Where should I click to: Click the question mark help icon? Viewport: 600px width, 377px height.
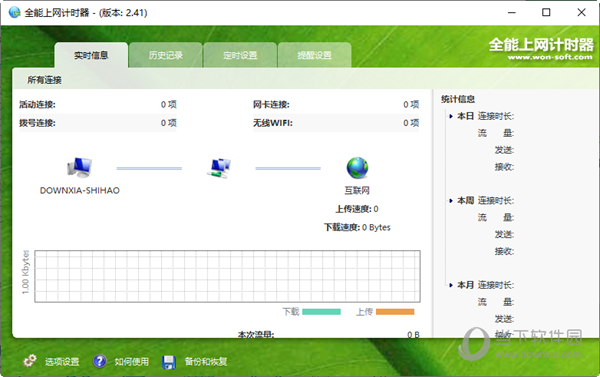click(99, 361)
